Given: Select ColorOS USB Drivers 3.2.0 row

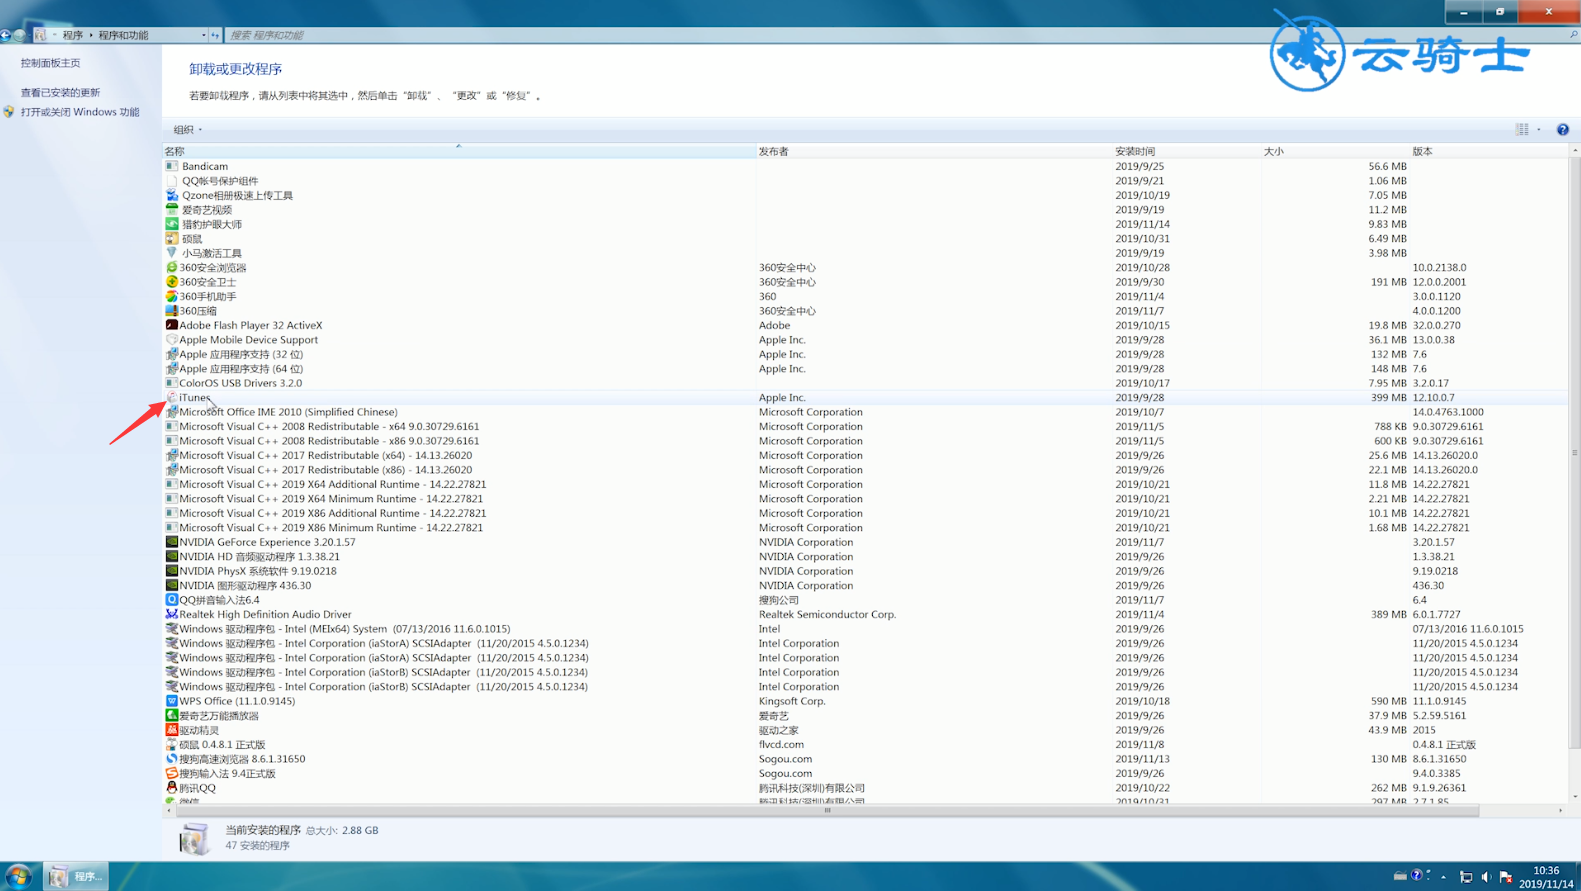Looking at the screenshot, I should click(866, 383).
